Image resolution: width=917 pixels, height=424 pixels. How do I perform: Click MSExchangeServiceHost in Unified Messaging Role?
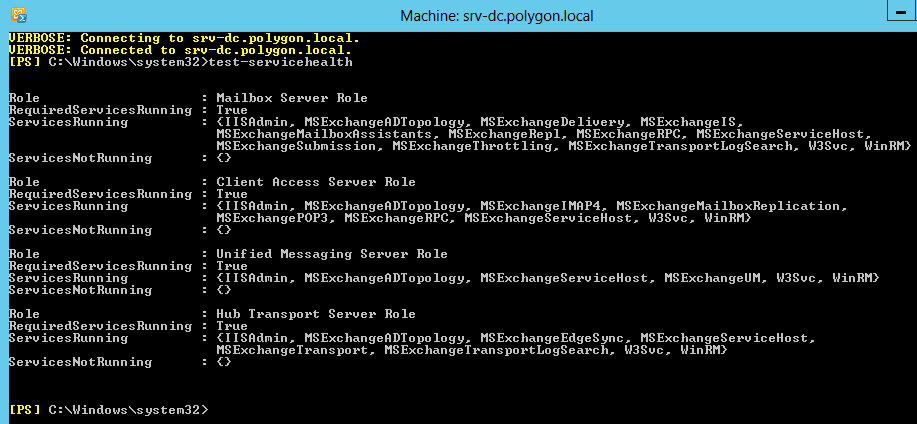pos(564,278)
